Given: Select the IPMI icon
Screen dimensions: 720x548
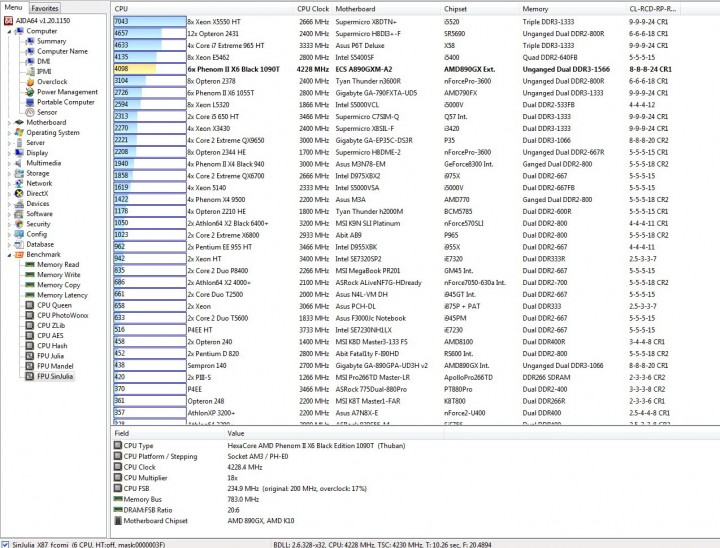Looking at the screenshot, I should click(x=30, y=71).
